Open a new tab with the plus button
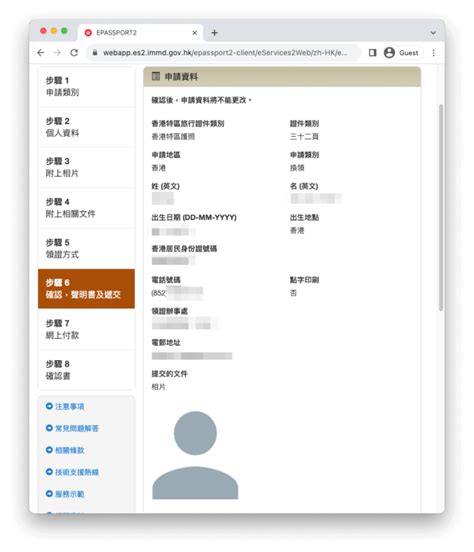This screenshot has height=552, width=474. pos(214,33)
